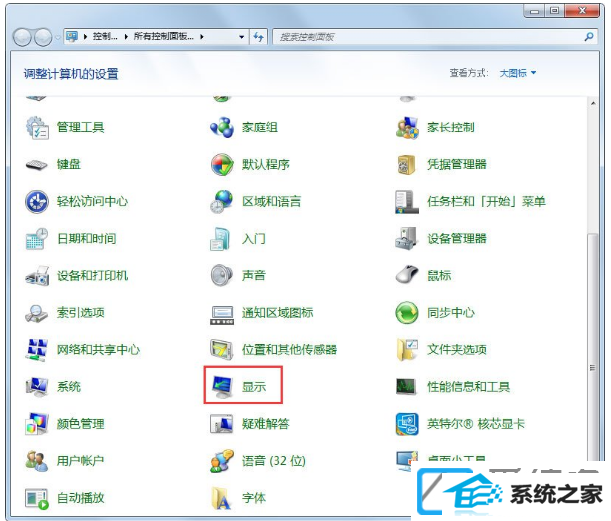Open the 颜色管理 icon
Viewport: 611px width, 521px height.
pyautogui.click(x=37, y=424)
